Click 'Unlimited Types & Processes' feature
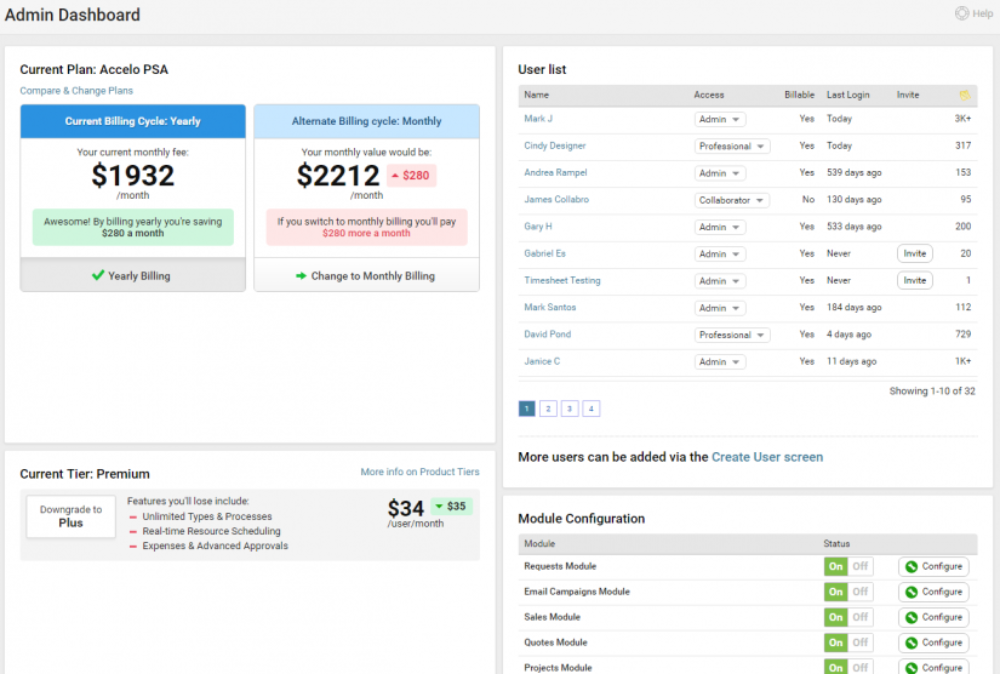The image size is (1000, 674). pos(207,516)
